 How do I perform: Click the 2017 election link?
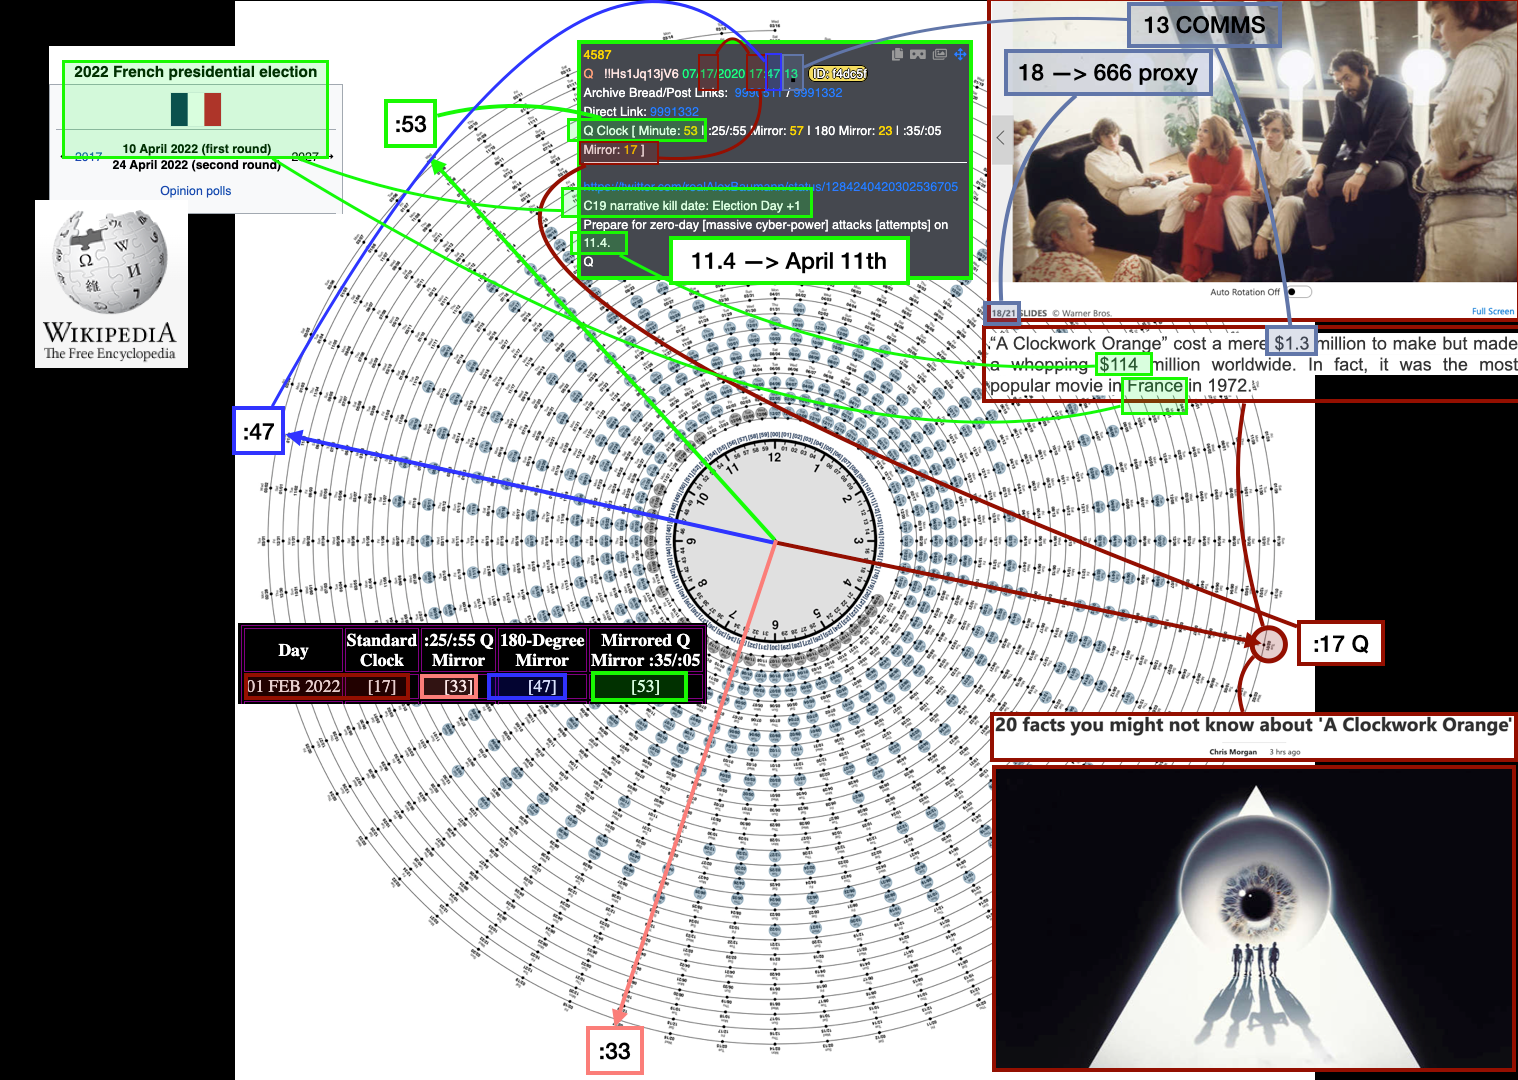(88, 157)
